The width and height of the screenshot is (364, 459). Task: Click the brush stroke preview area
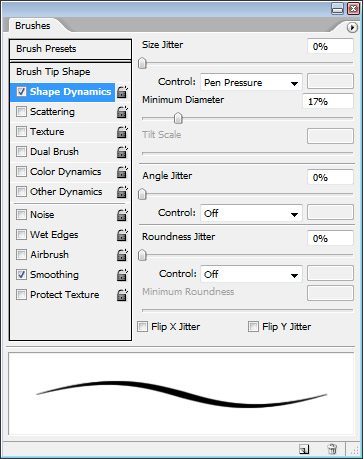point(181,394)
